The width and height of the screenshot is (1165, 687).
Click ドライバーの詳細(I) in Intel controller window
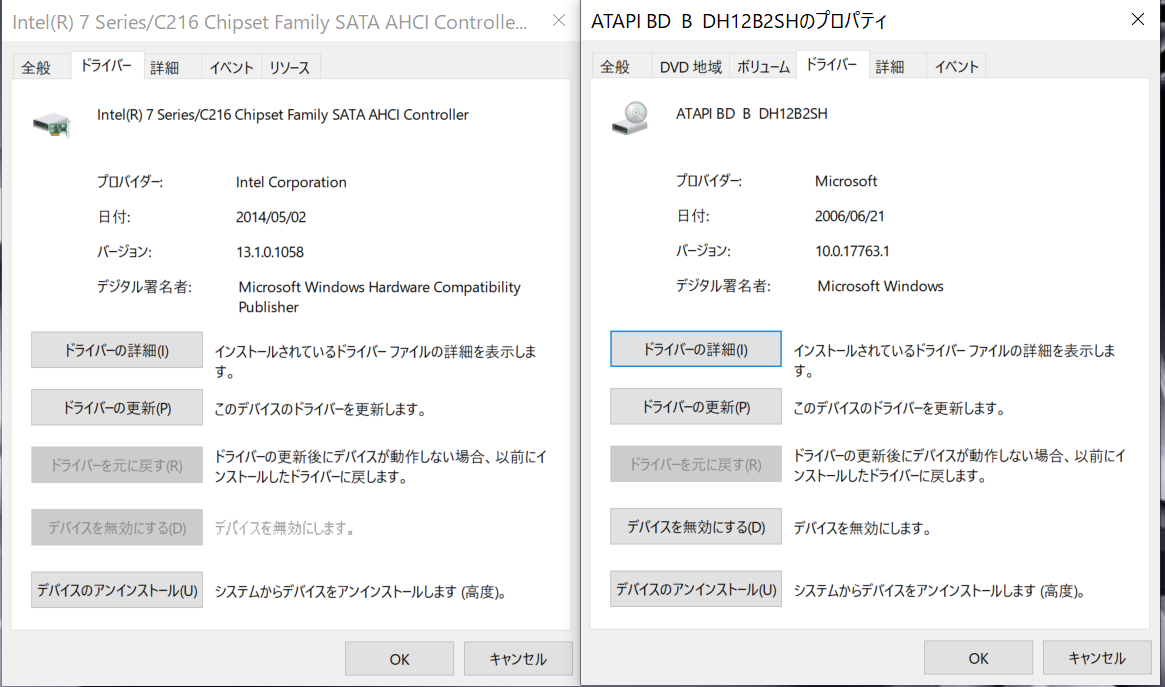coord(117,350)
